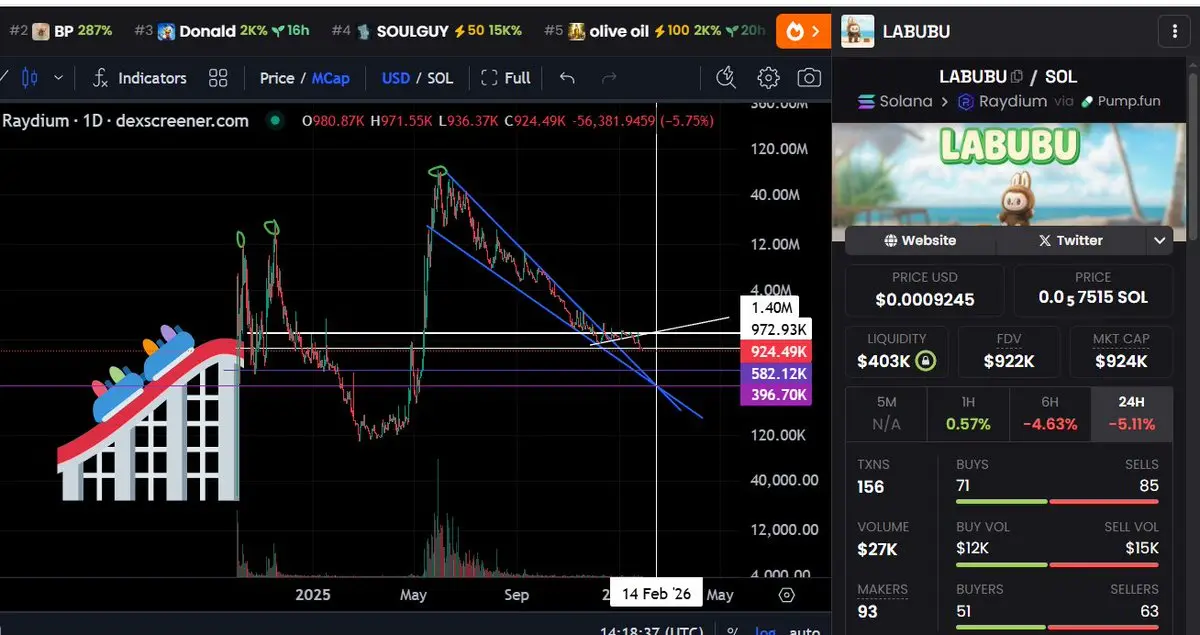Click the PRICE in SOL value box
The image size is (1200, 635).
(1093, 289)
